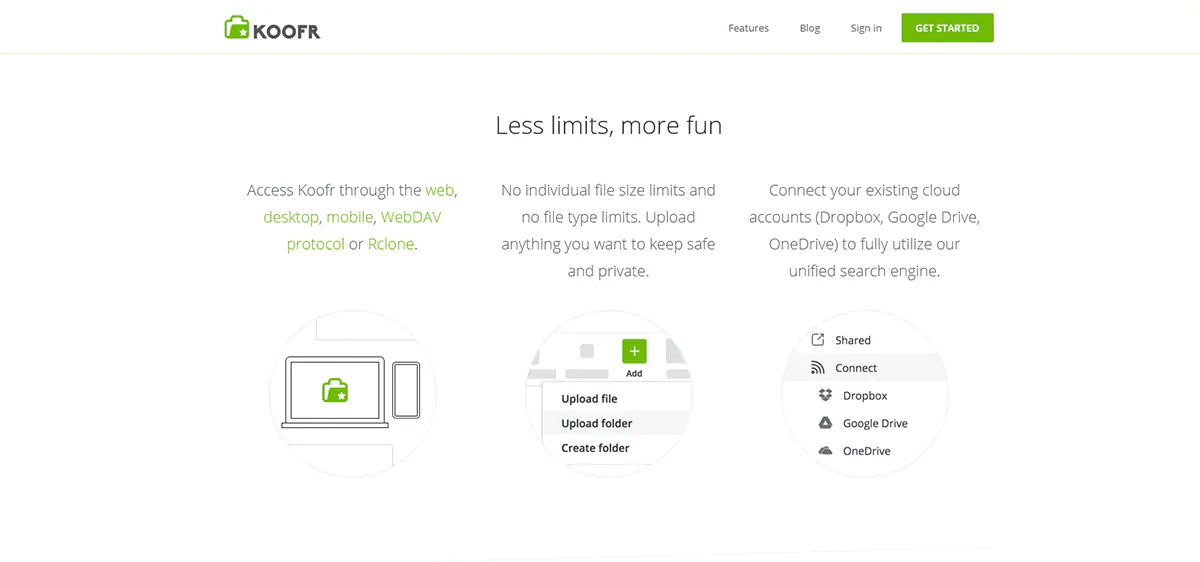Click the Connect feed icon
1200x562 pixels.
[x=818, y=368]
